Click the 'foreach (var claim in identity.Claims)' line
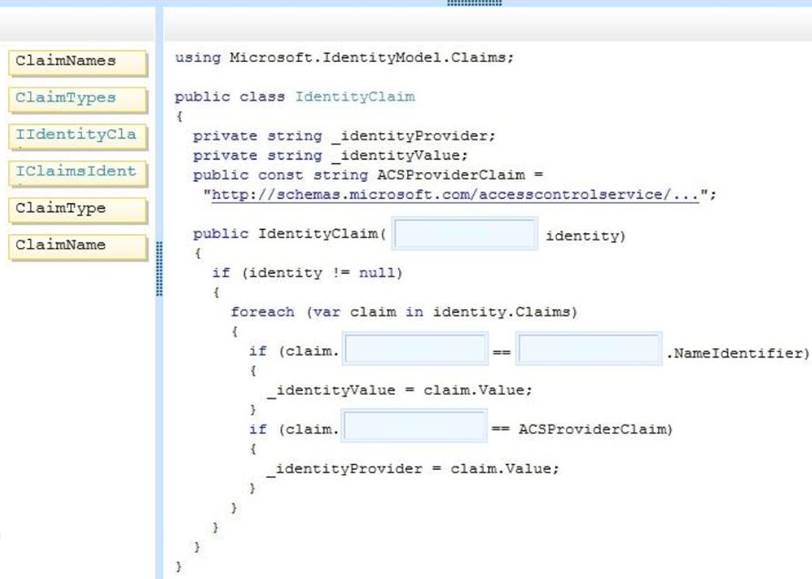Viewport: 812px width, 579px height. [x=404, y=312]
